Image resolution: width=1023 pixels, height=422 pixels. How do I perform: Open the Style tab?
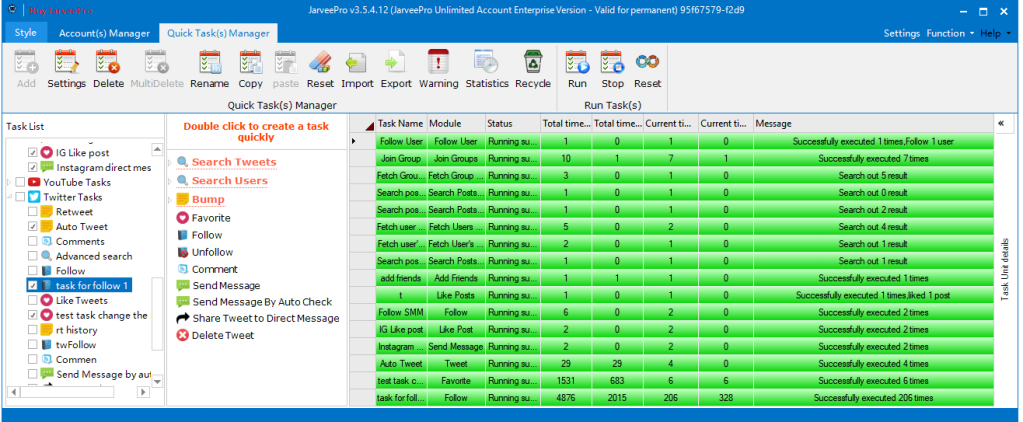(x=26, y=33)
